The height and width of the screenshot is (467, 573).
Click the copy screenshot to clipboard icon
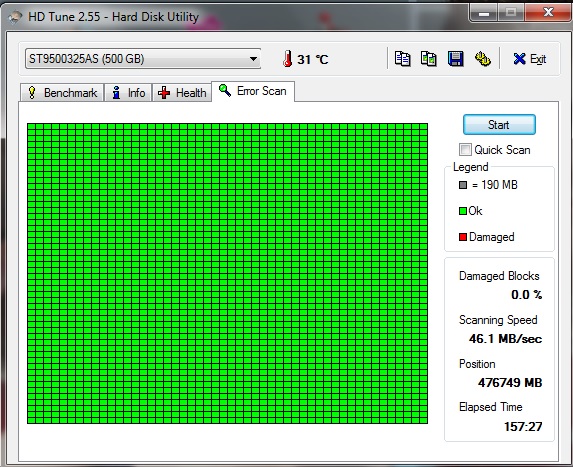[429, 59]
